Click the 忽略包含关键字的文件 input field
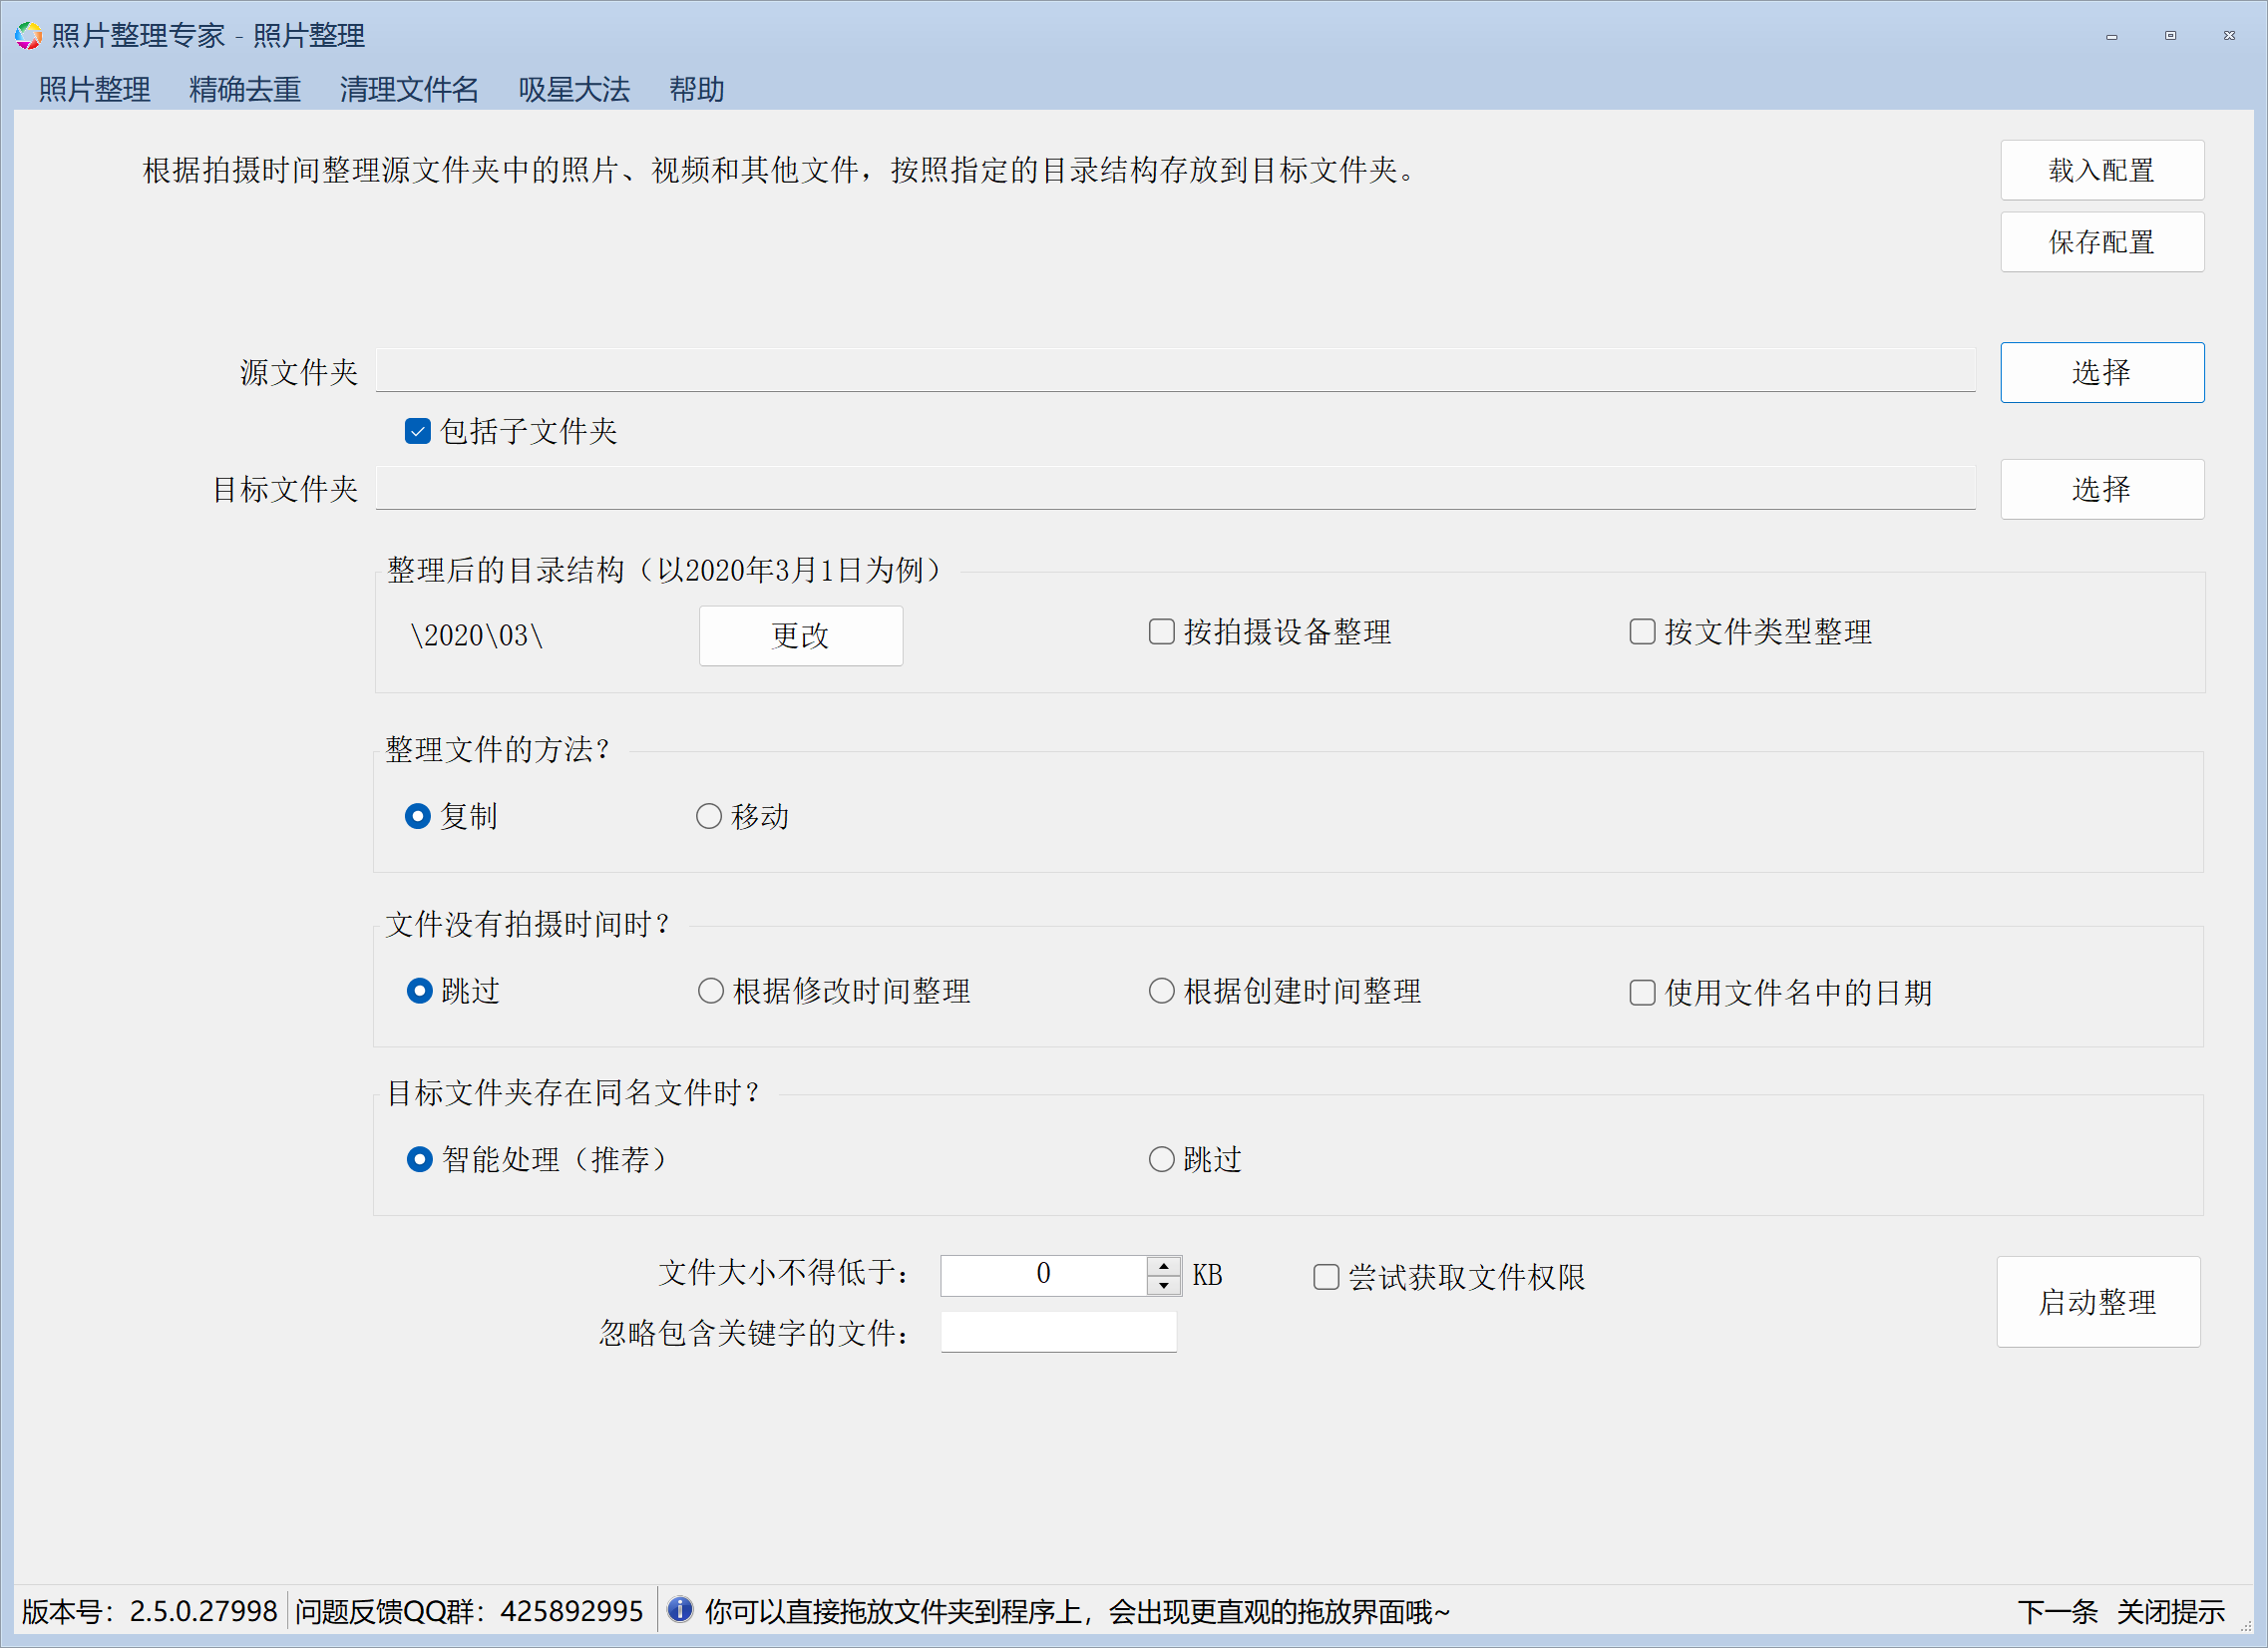This screenshot has width=2268, height=1648. (1058, 1332)
